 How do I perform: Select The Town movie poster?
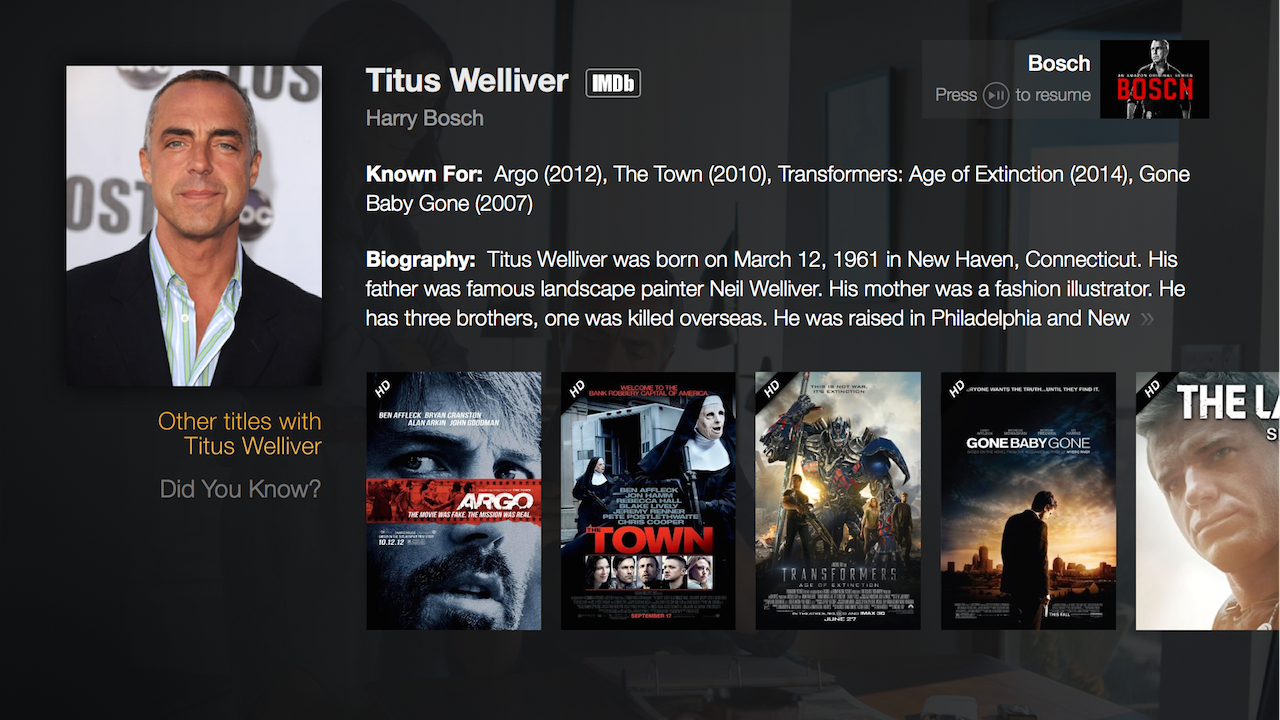[x=648, y=501]
